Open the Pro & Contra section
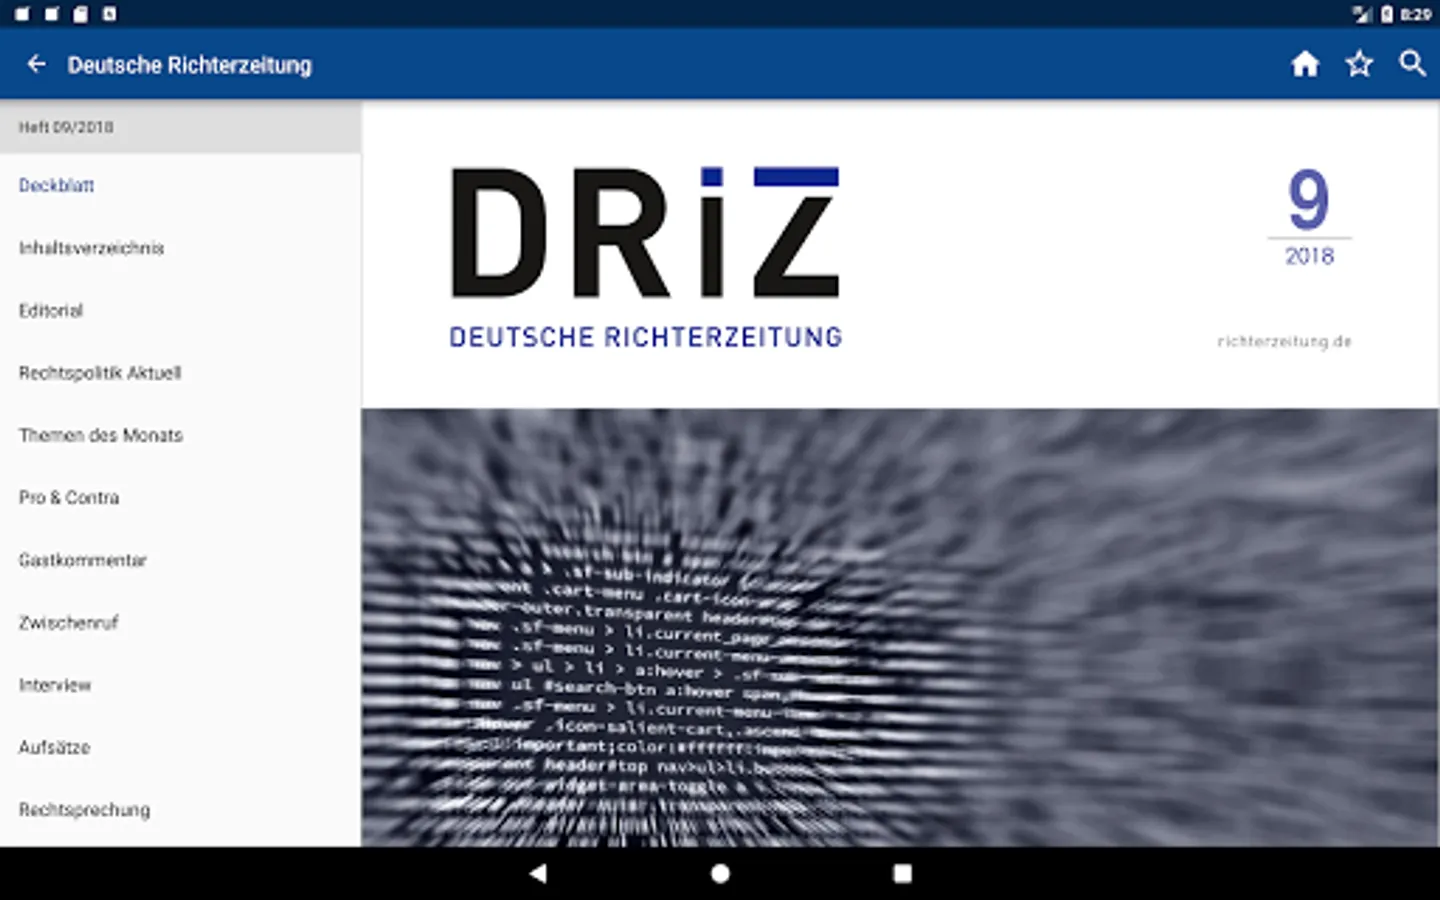 (180, 497)
